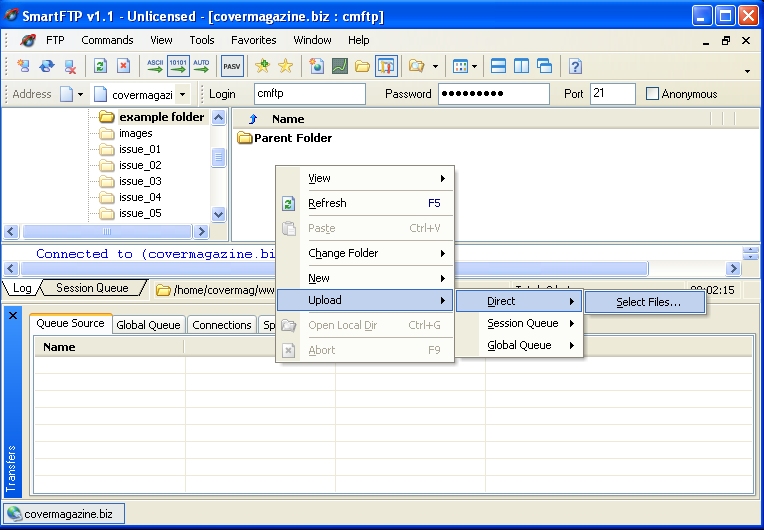Switch to the Connections tab
The width and height of the screenshot is (764, 530).
(x=222, y=325)
